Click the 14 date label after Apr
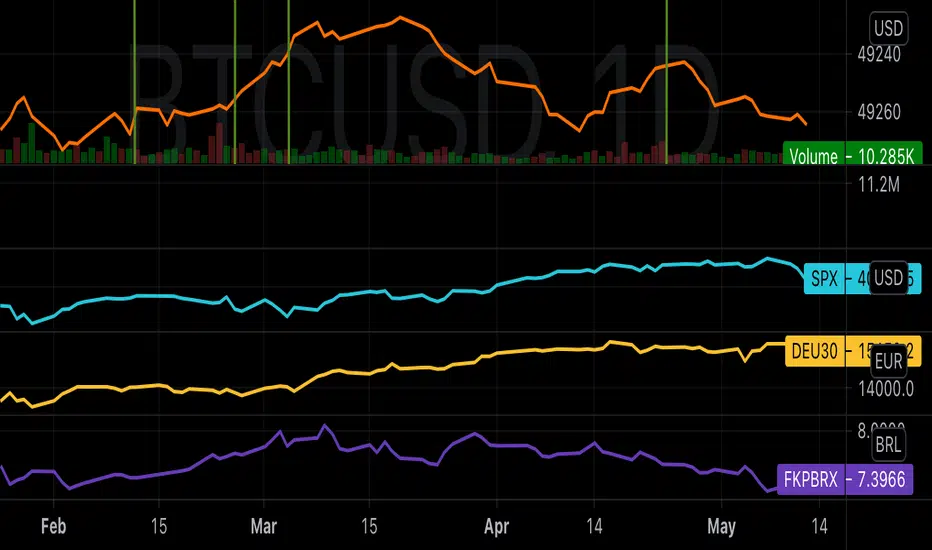This screenshot has width=932, height=550. pyautogui.click(x=594, y=526)
